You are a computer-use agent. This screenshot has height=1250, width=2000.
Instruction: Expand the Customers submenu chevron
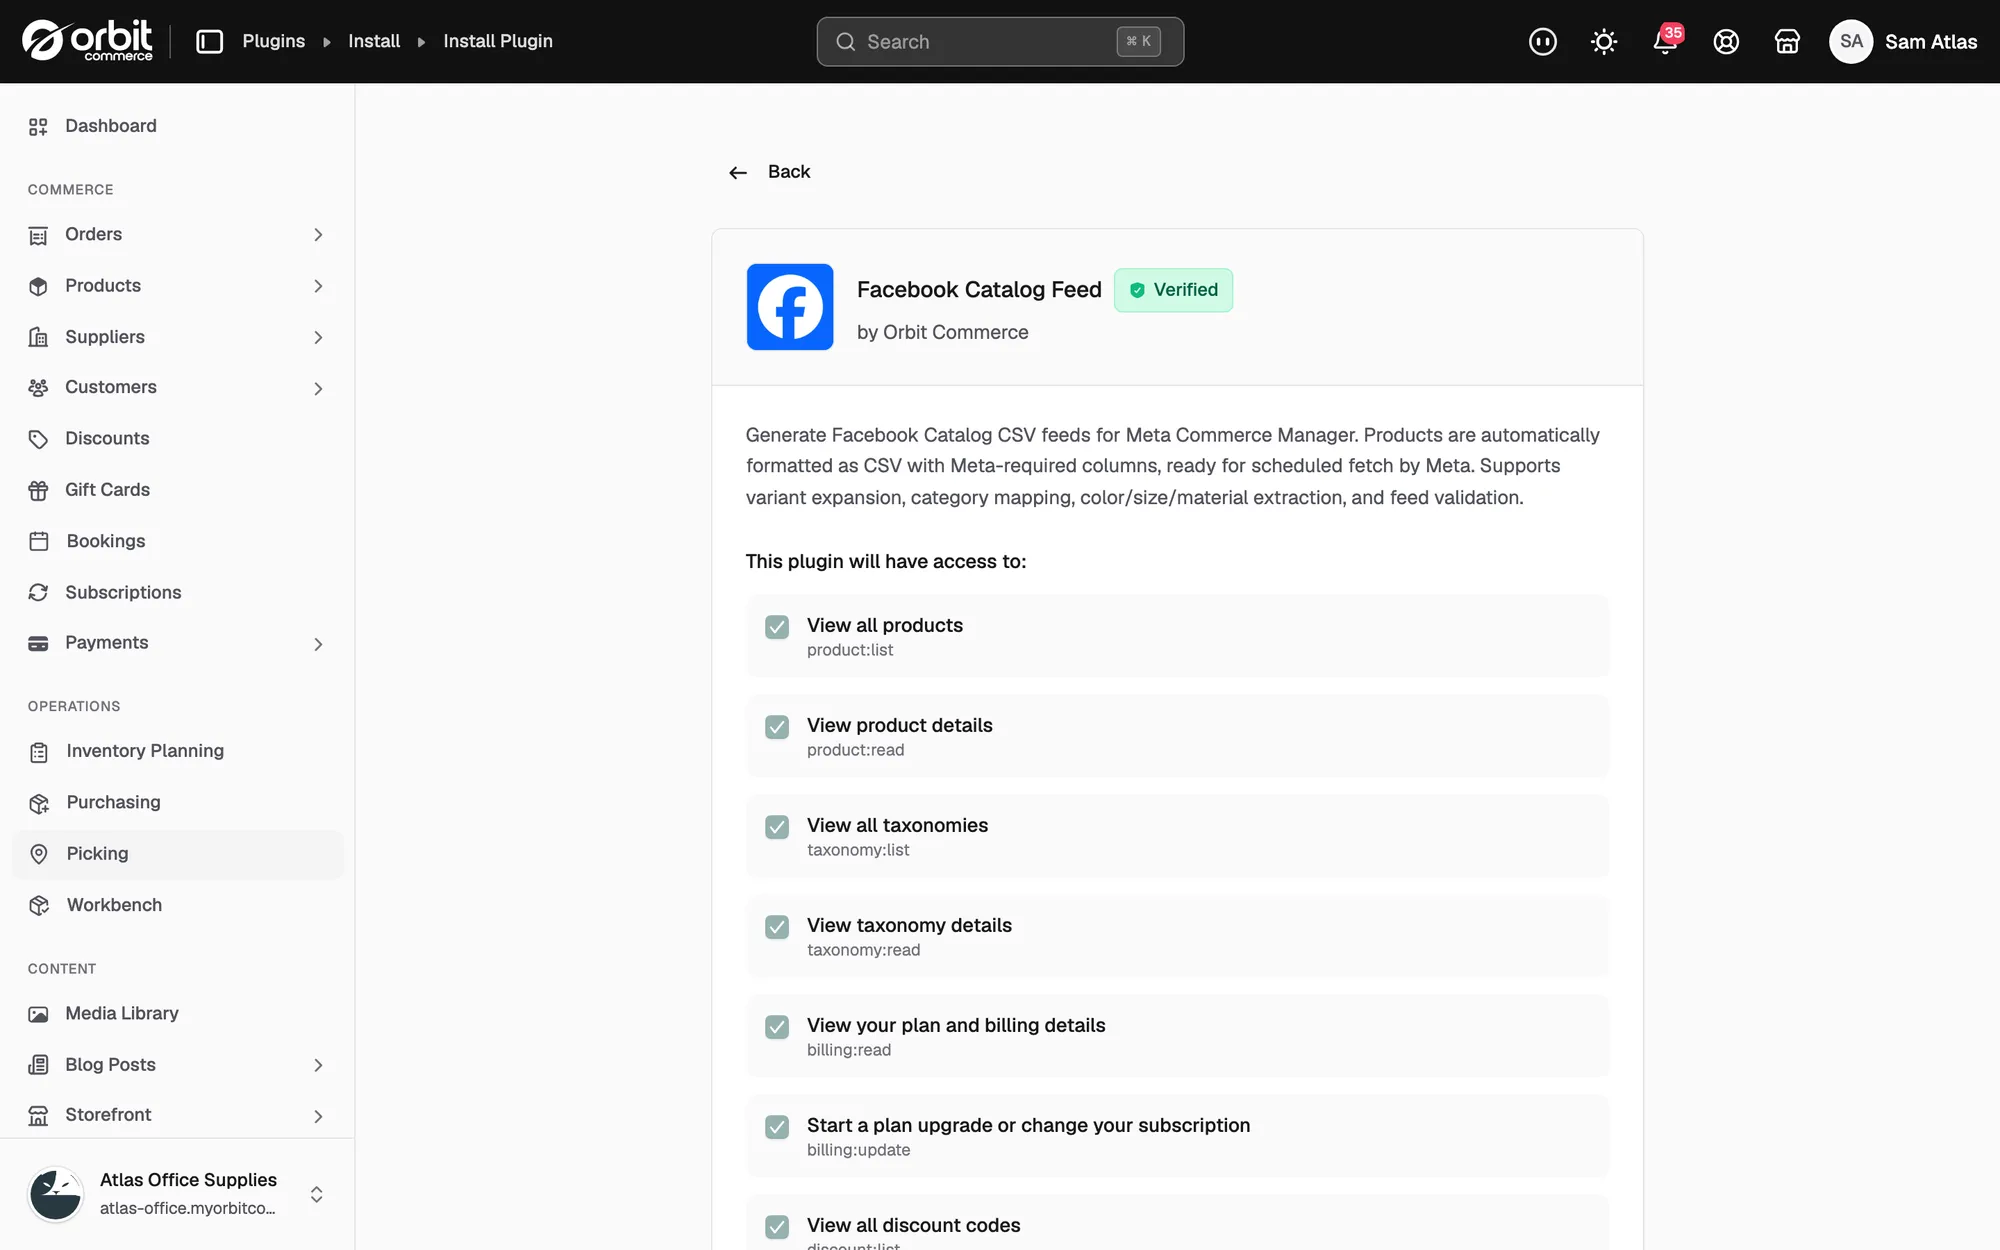coord(318,388)
